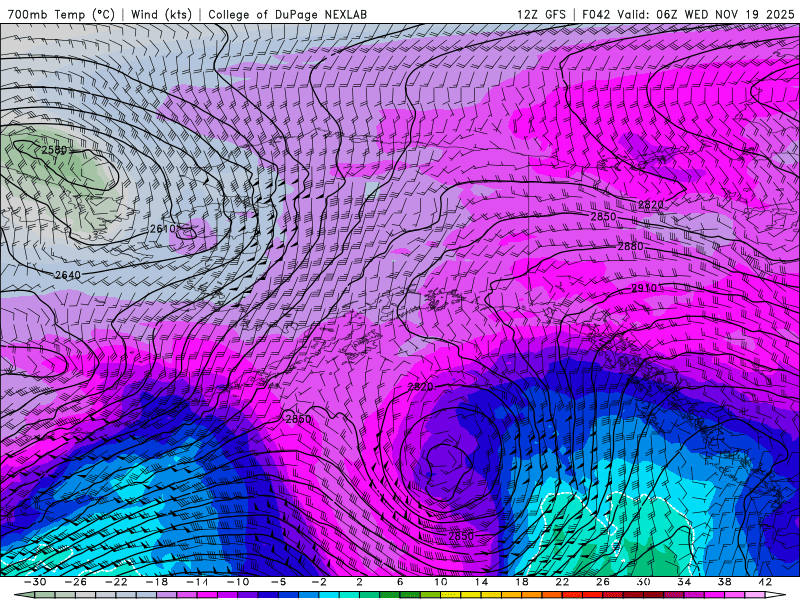800x600 pixels.
Task: Click the 18 value on the temperature scale
Action: tap(521, 582)
